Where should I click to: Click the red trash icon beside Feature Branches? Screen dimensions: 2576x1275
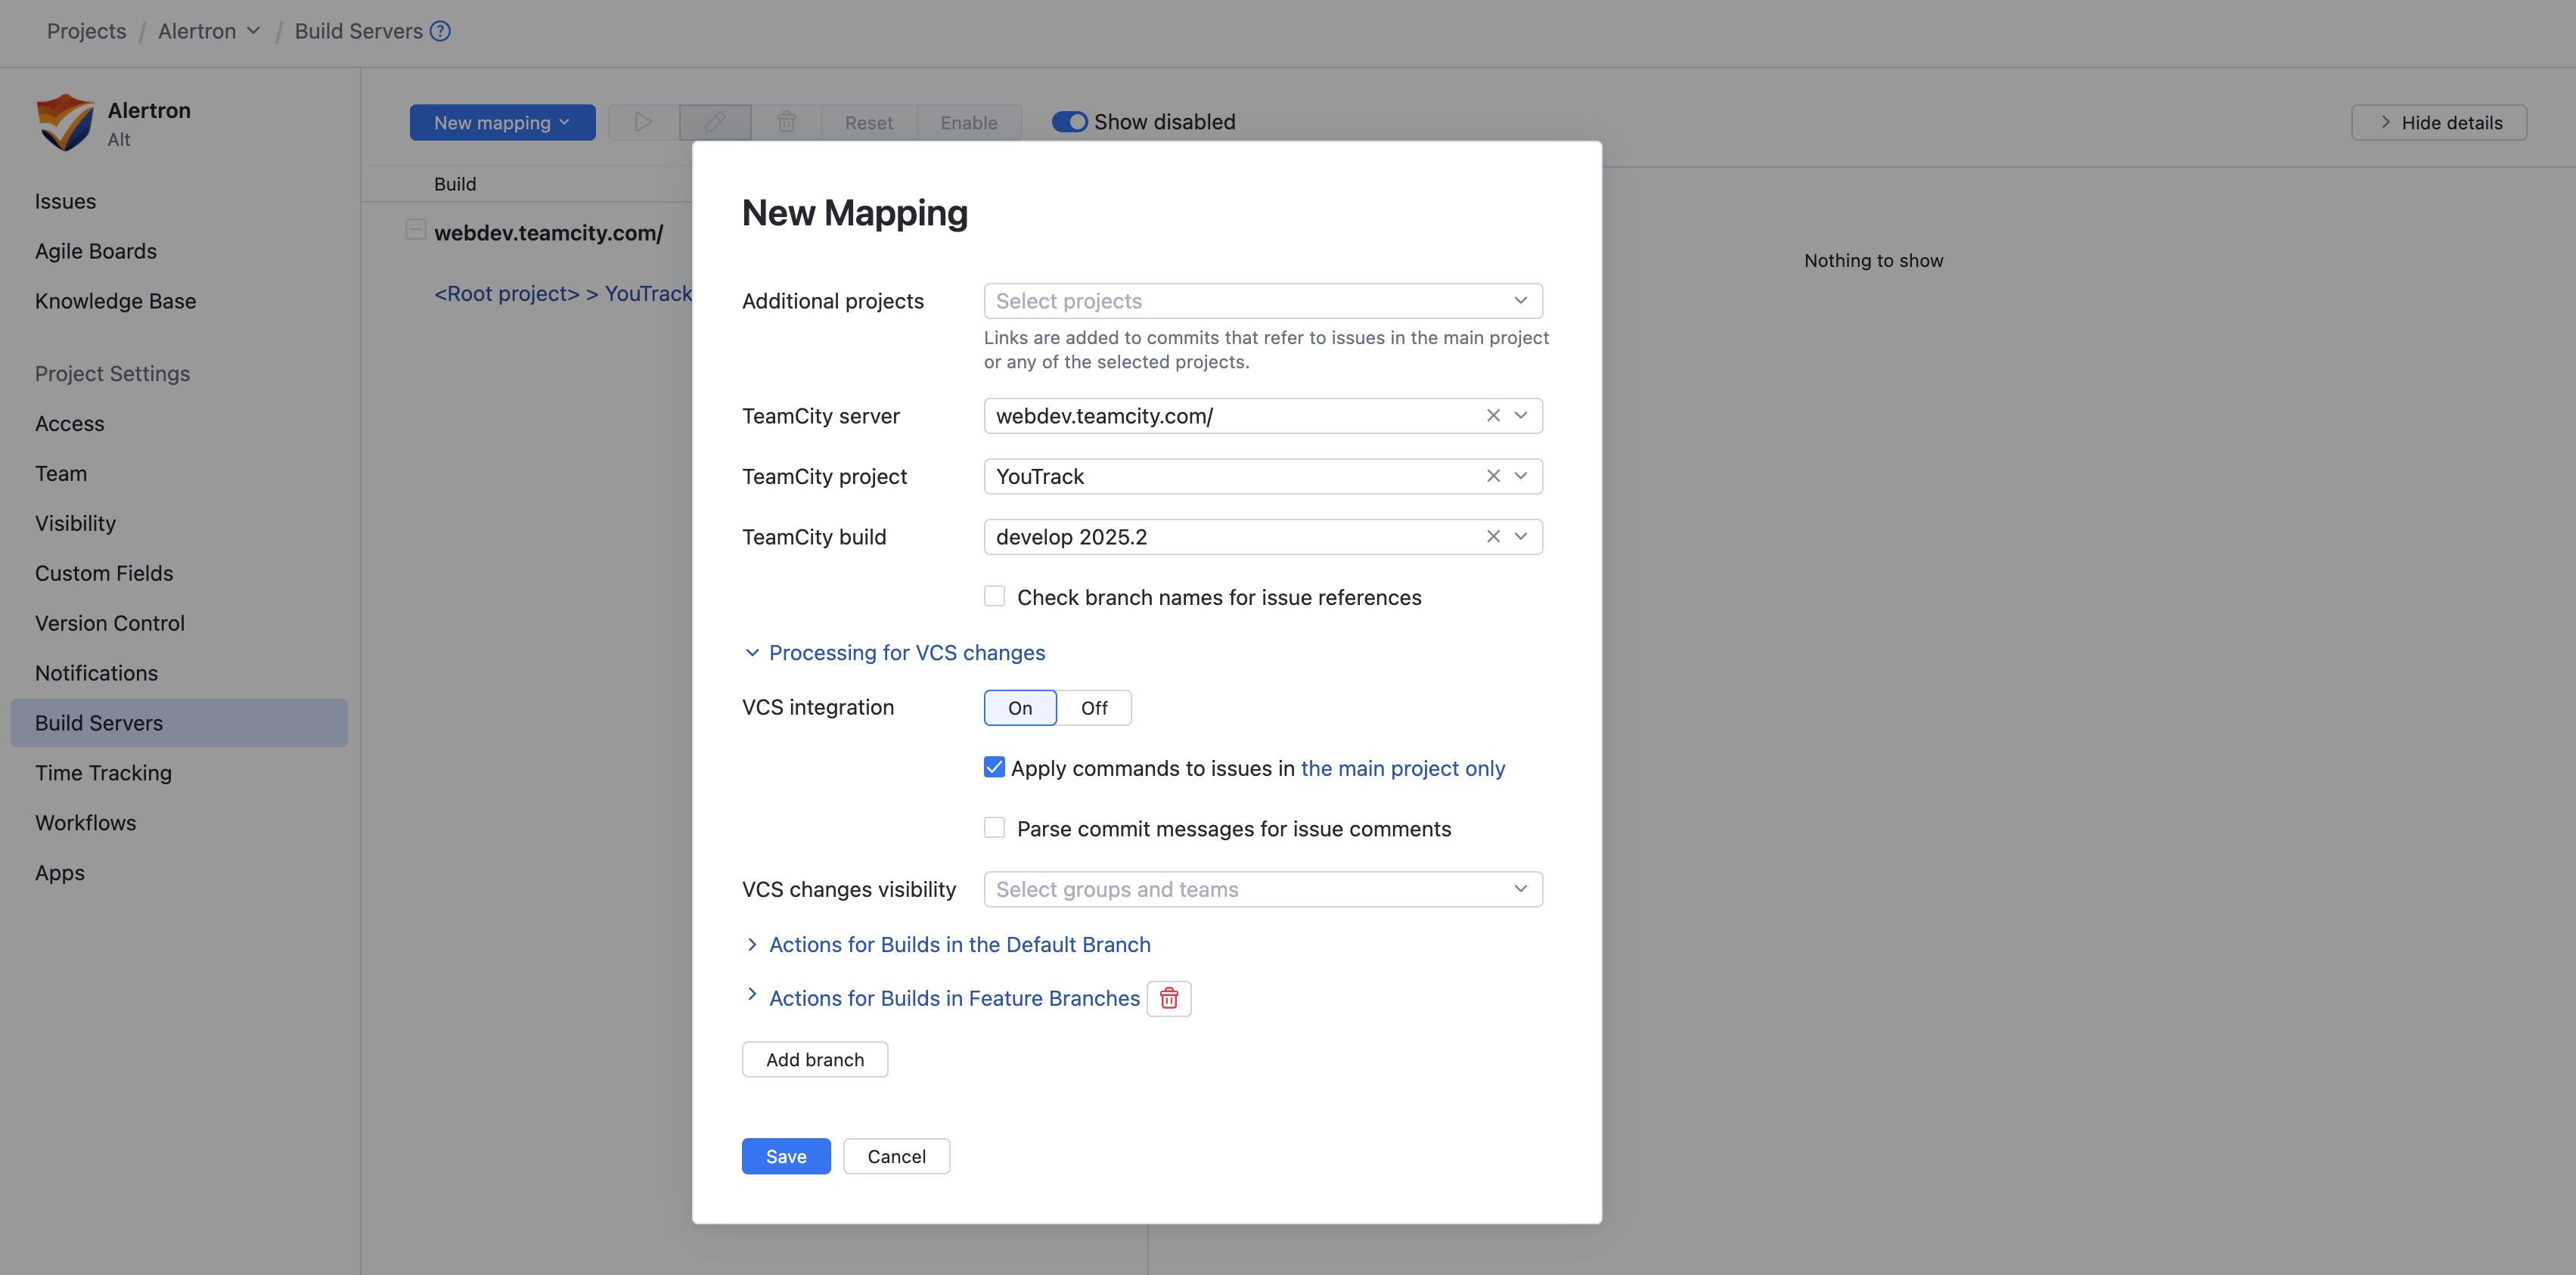point(1168,998)
